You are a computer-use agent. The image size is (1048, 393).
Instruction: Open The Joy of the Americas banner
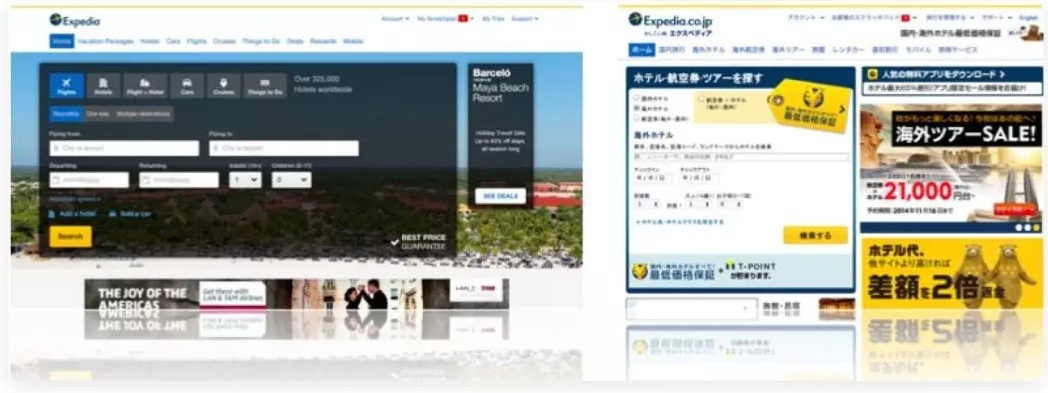click(x=296, y=294)
